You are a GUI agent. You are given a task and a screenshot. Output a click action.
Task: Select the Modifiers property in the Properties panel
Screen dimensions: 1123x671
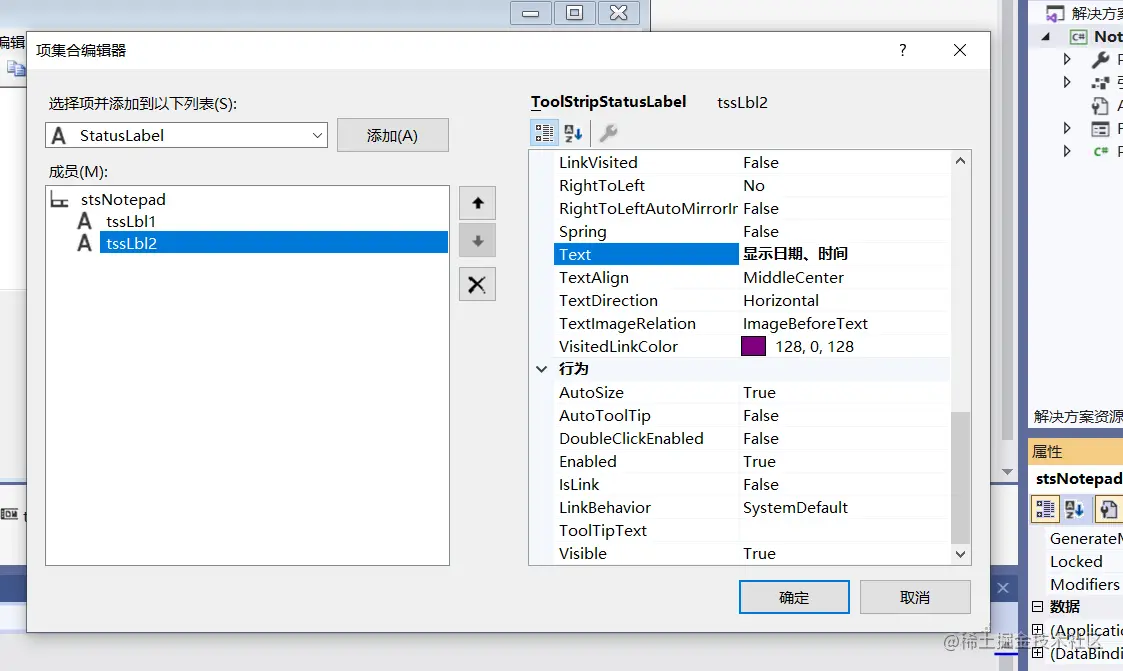pyautogui.click(x=1084, y=584)
